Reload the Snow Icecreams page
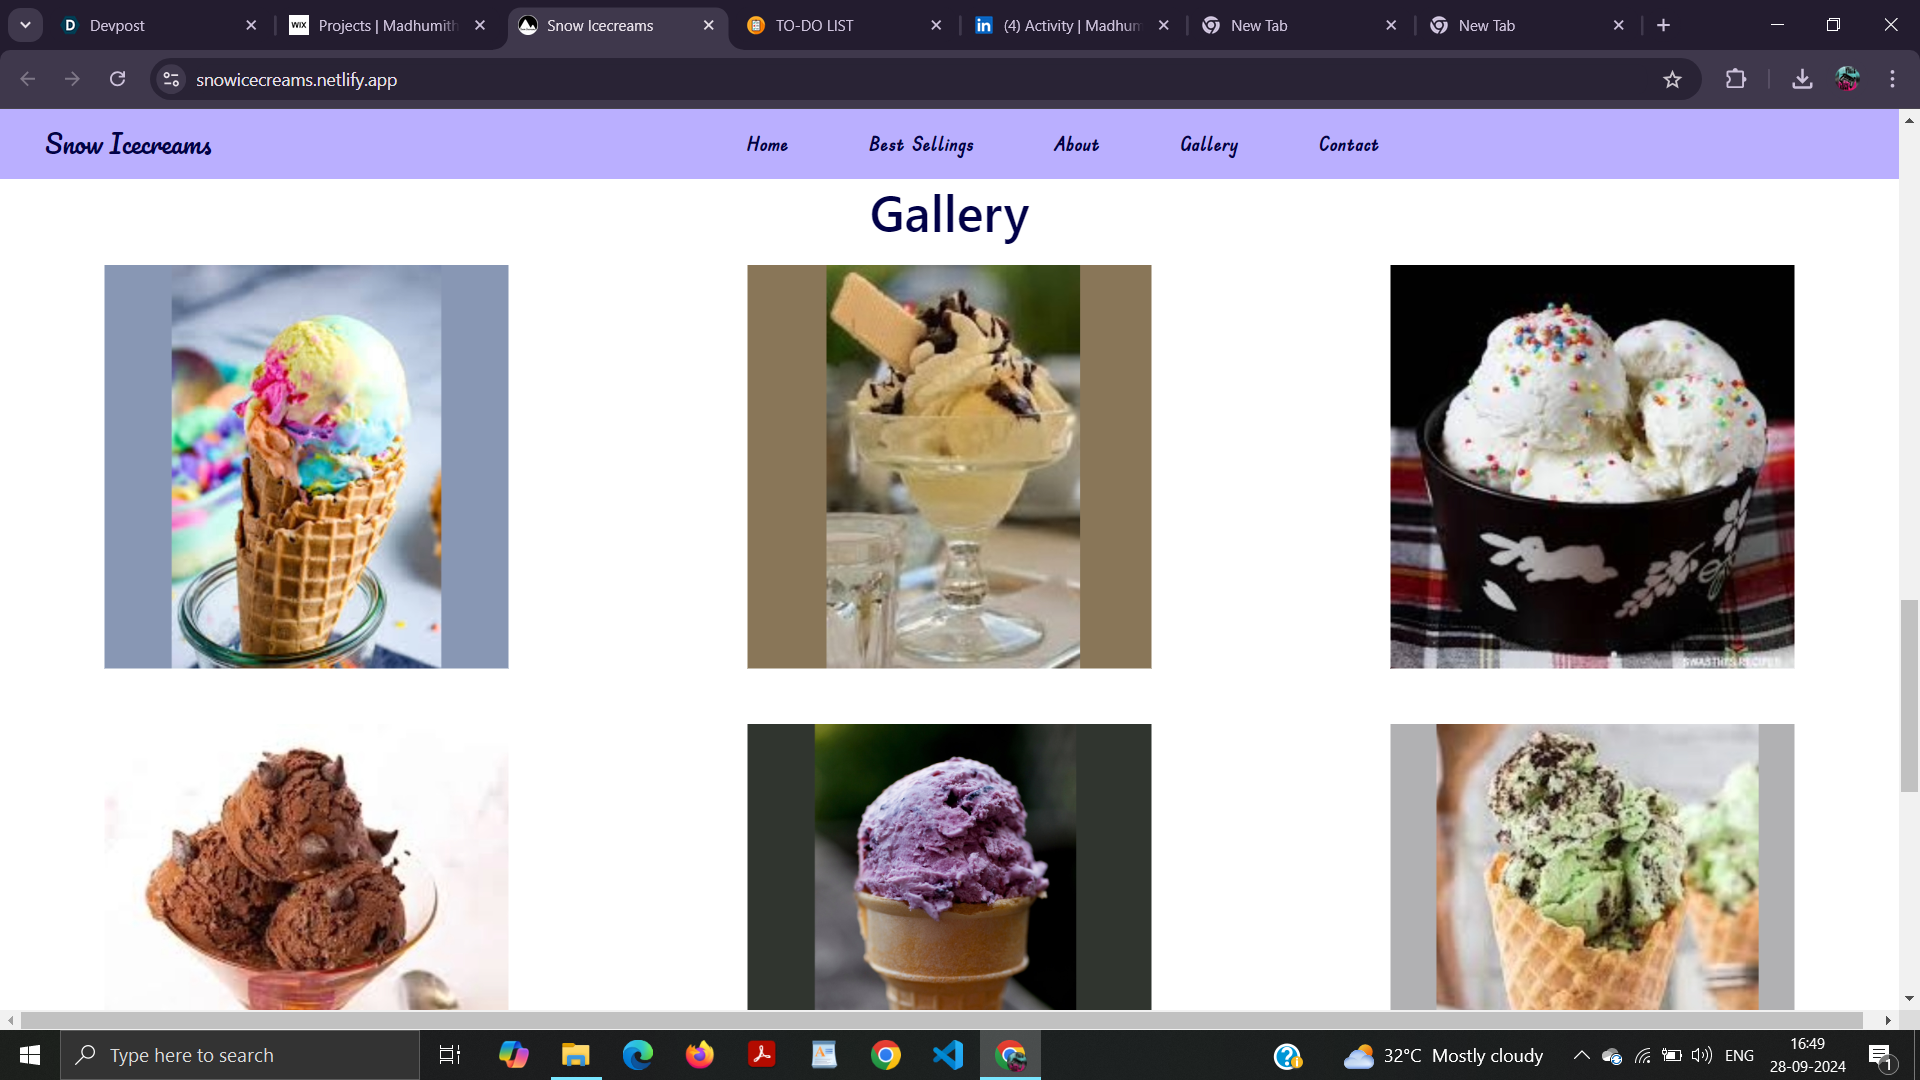Image resolution: width=1920 pixels, height=1080 pixels. tap(117, 79)
